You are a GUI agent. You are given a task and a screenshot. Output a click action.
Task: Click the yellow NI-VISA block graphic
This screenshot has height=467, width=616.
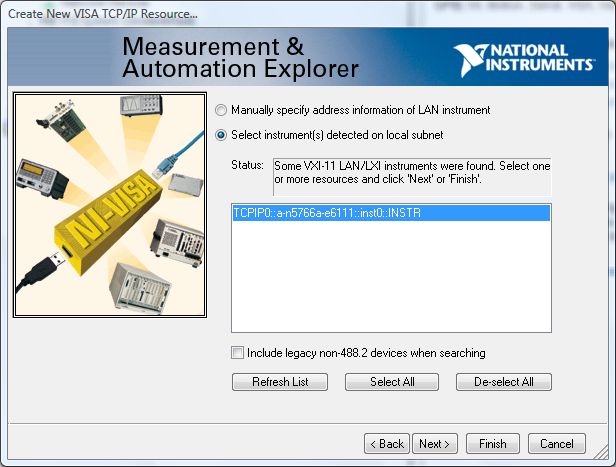pyautogui.click(x=107, y=214)
